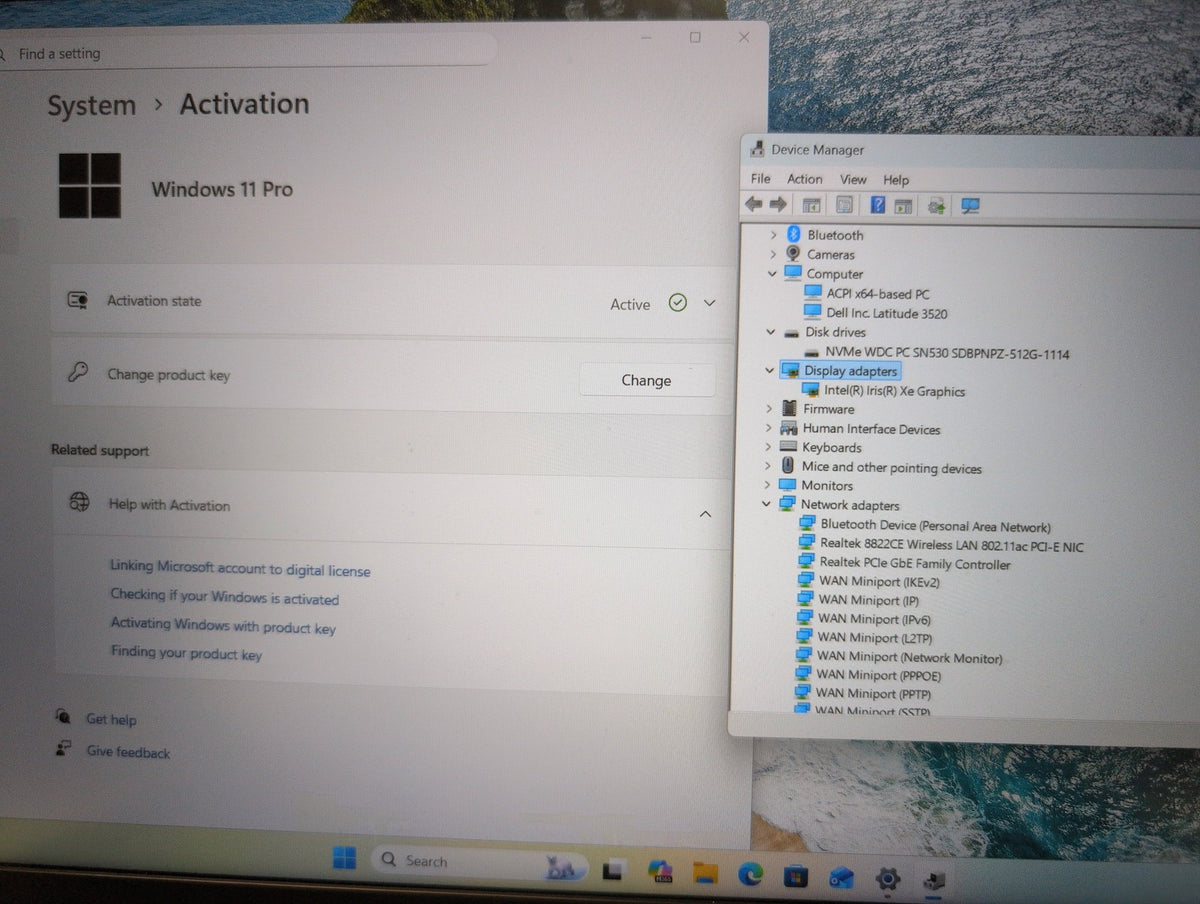Viewport: 1200px width, 904px height.
Task: Select NVMe WDC PC SN530 disk drive
Action: click(947, 353)
